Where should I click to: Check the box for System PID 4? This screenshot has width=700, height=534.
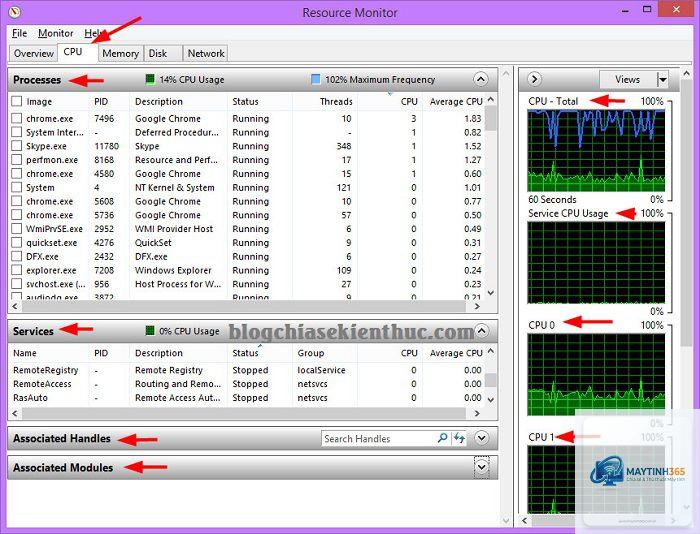pos(17,188)
